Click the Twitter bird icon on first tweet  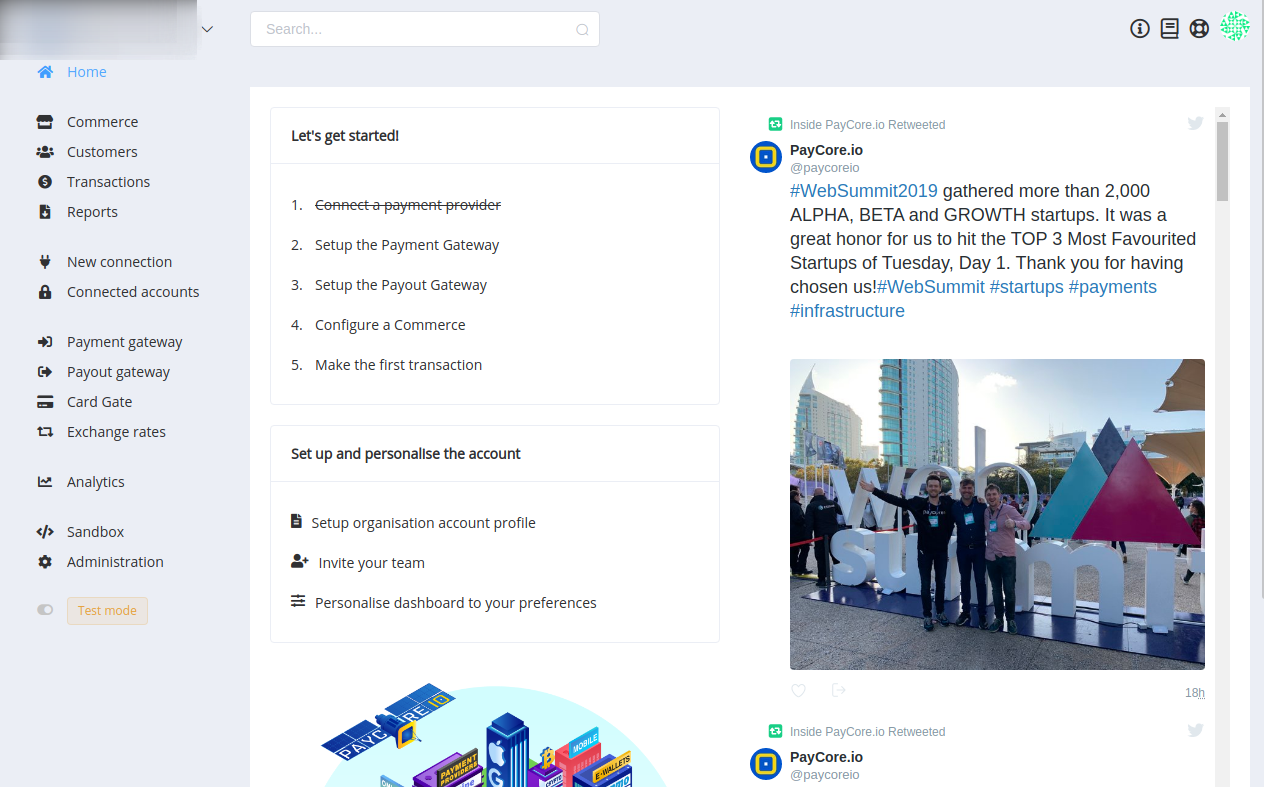pos(1195,123)
